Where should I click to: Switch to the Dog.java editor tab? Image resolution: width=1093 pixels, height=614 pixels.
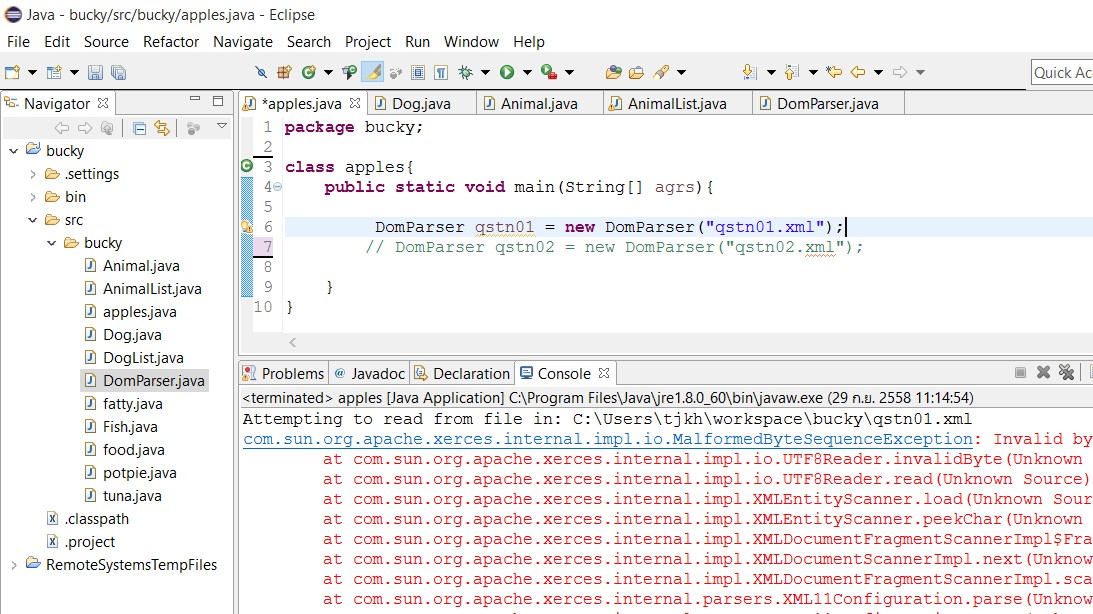pos(420,101)
